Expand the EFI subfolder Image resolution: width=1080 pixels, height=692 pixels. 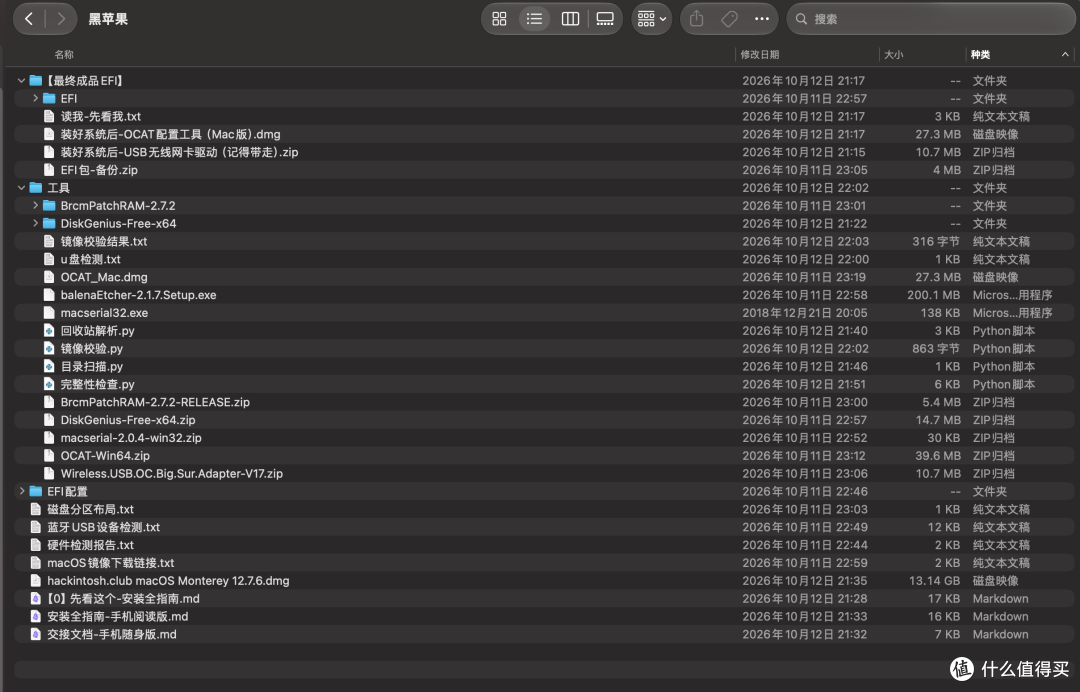tap(35, 98)
